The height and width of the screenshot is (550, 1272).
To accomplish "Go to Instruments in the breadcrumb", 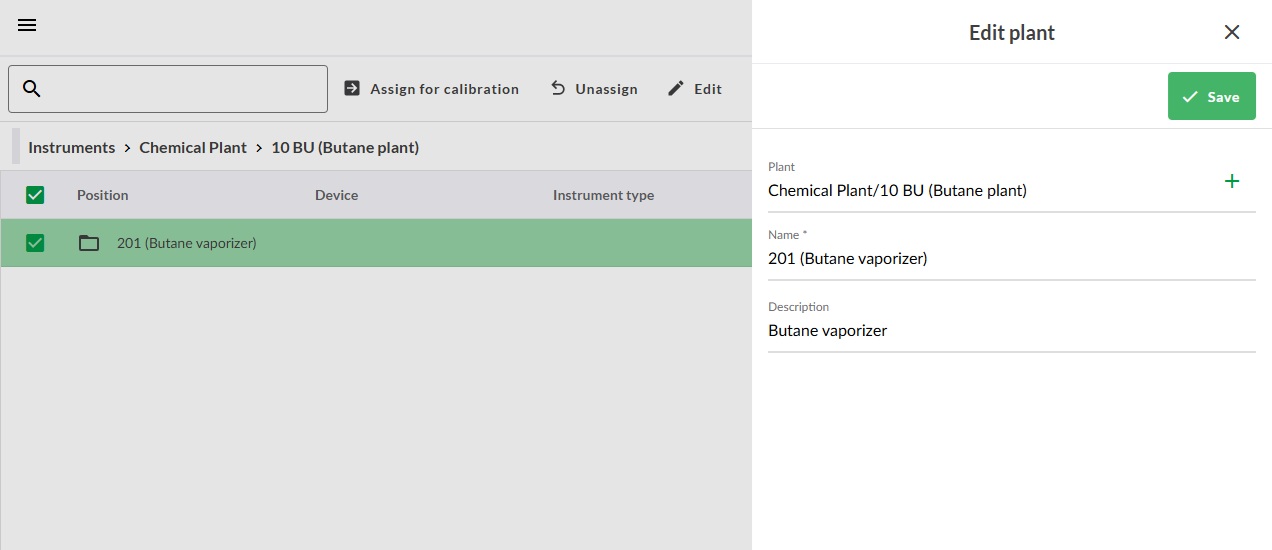I will [71, 147].
